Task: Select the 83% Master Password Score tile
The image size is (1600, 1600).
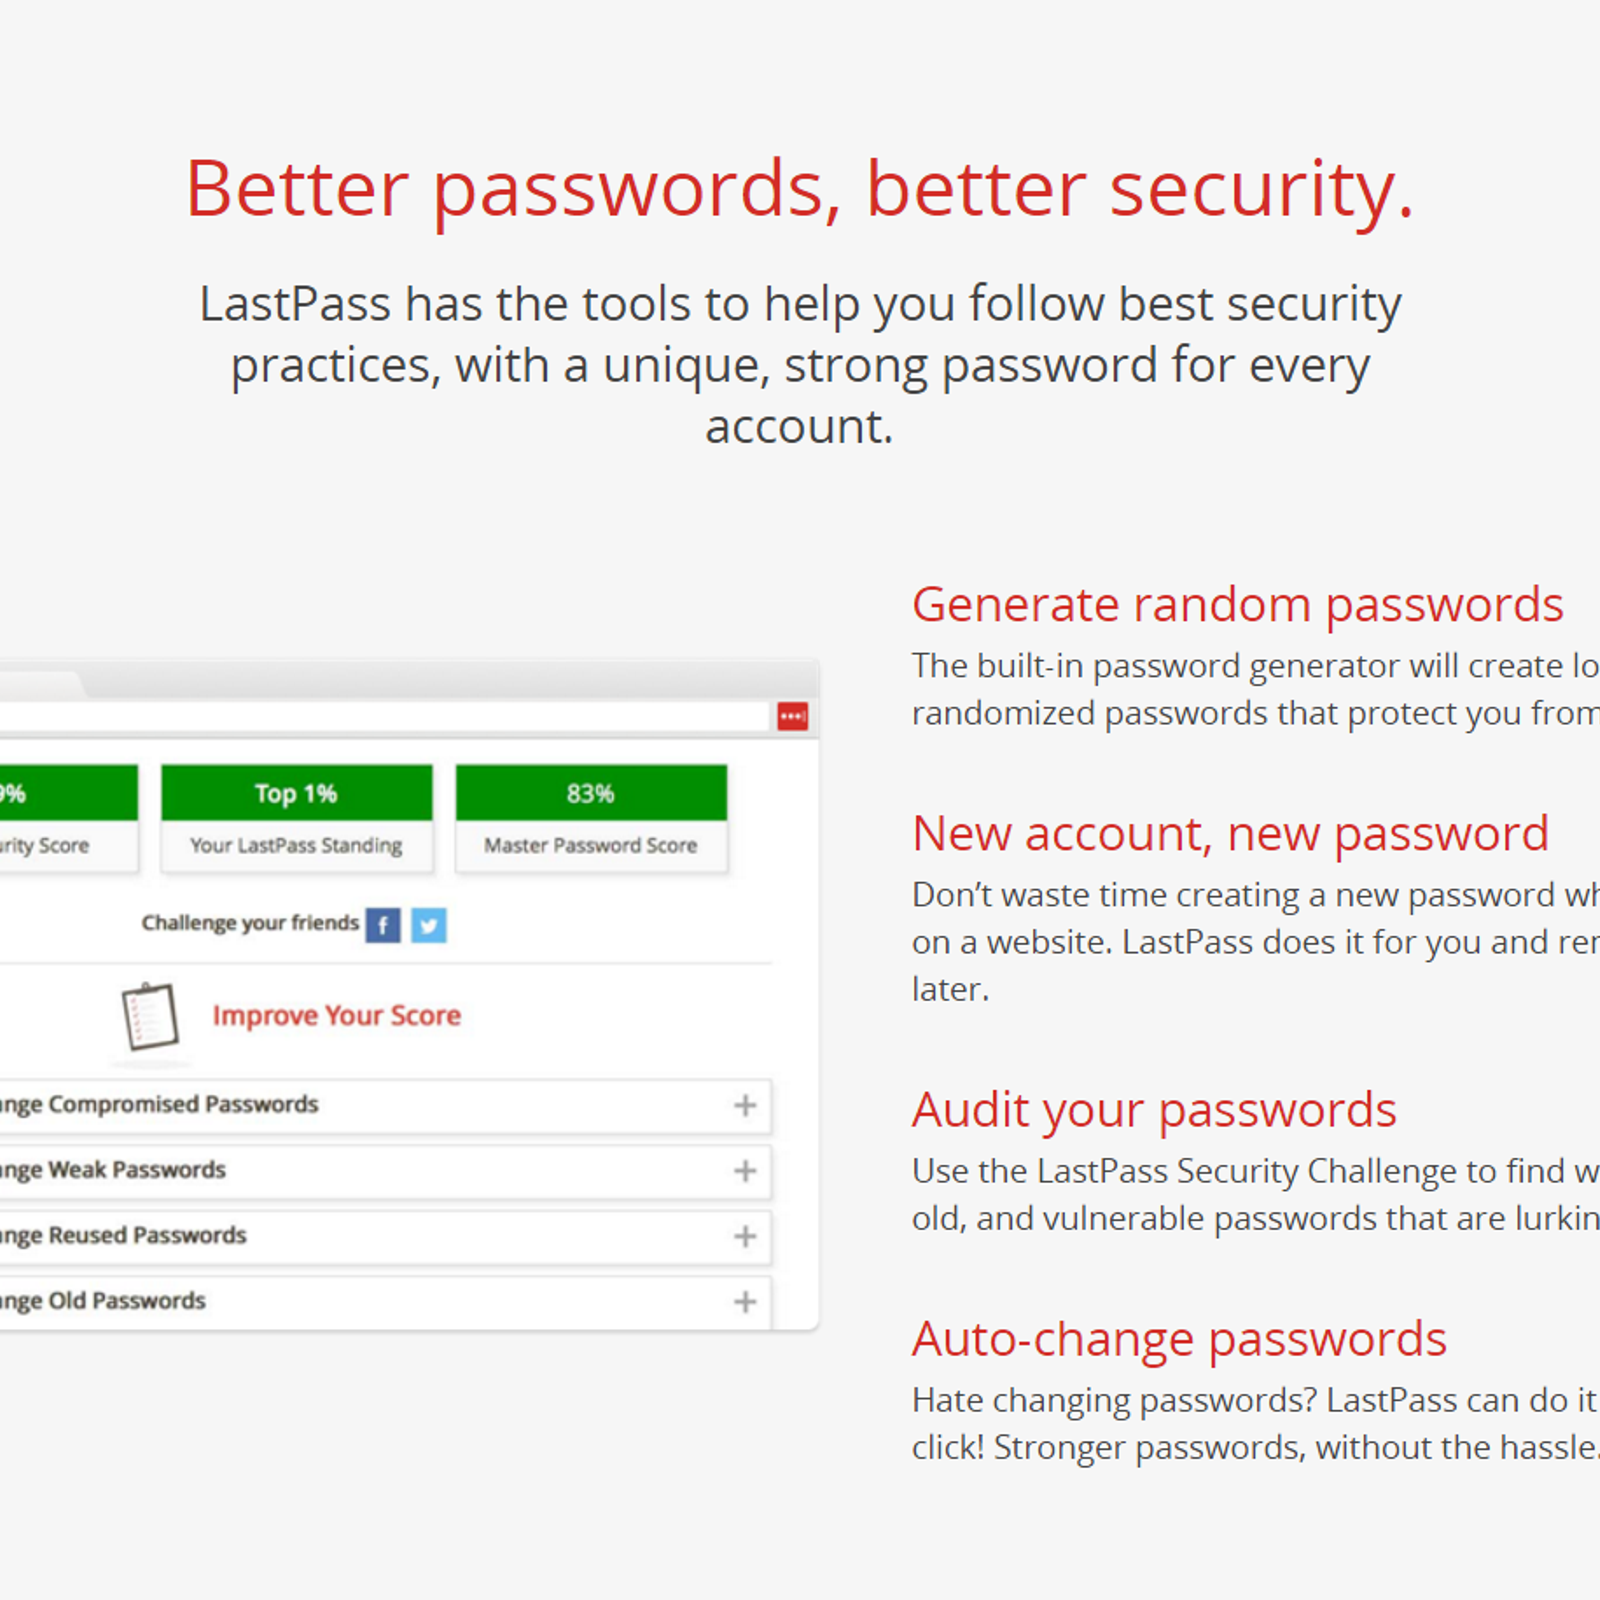Action: click(x=591, y=819)
